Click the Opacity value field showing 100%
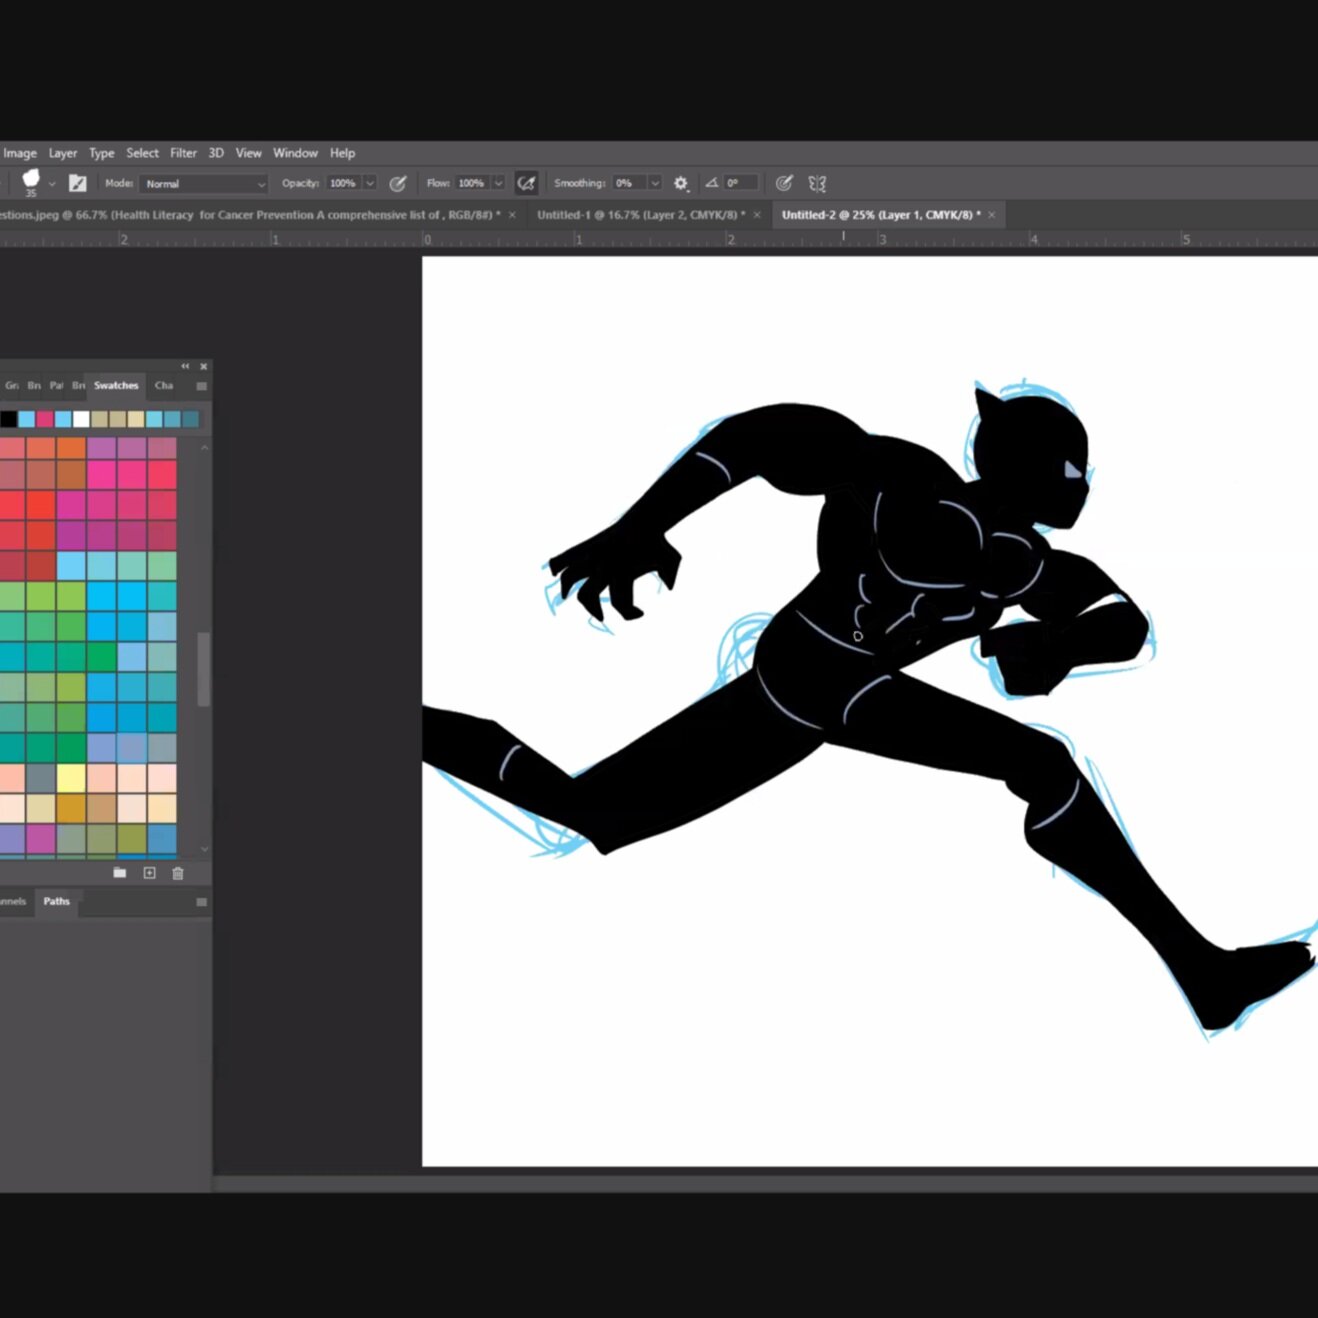Viewport: 1318px width, 1318px height. (343, 183)
